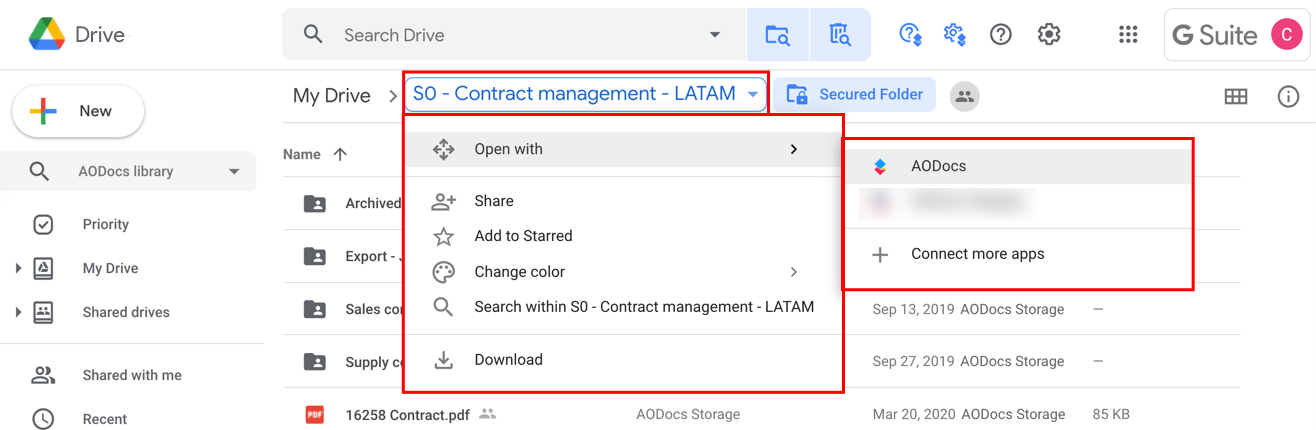Click the AODocs settings gears icon

coord(955,35)
